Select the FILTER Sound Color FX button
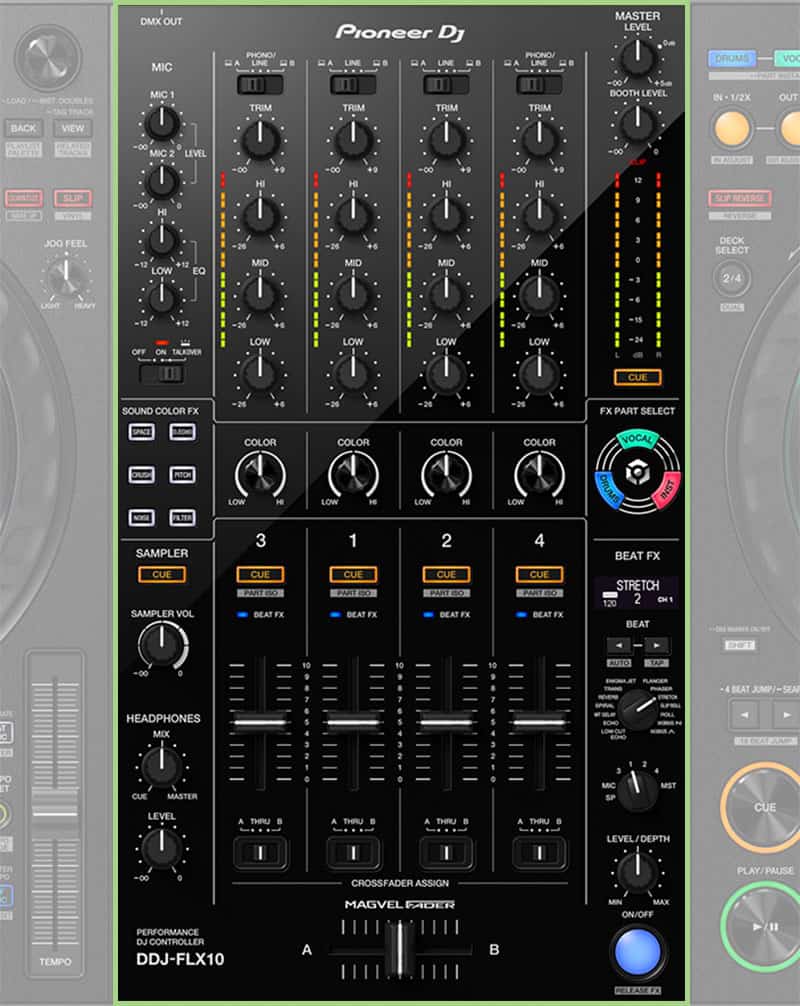Screen dimensions: 800x1006 [x=182, y=517]
